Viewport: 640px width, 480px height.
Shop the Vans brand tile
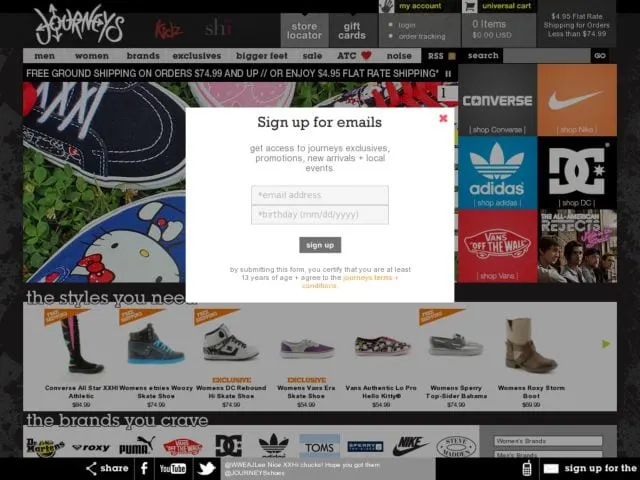tap(497, 246)
